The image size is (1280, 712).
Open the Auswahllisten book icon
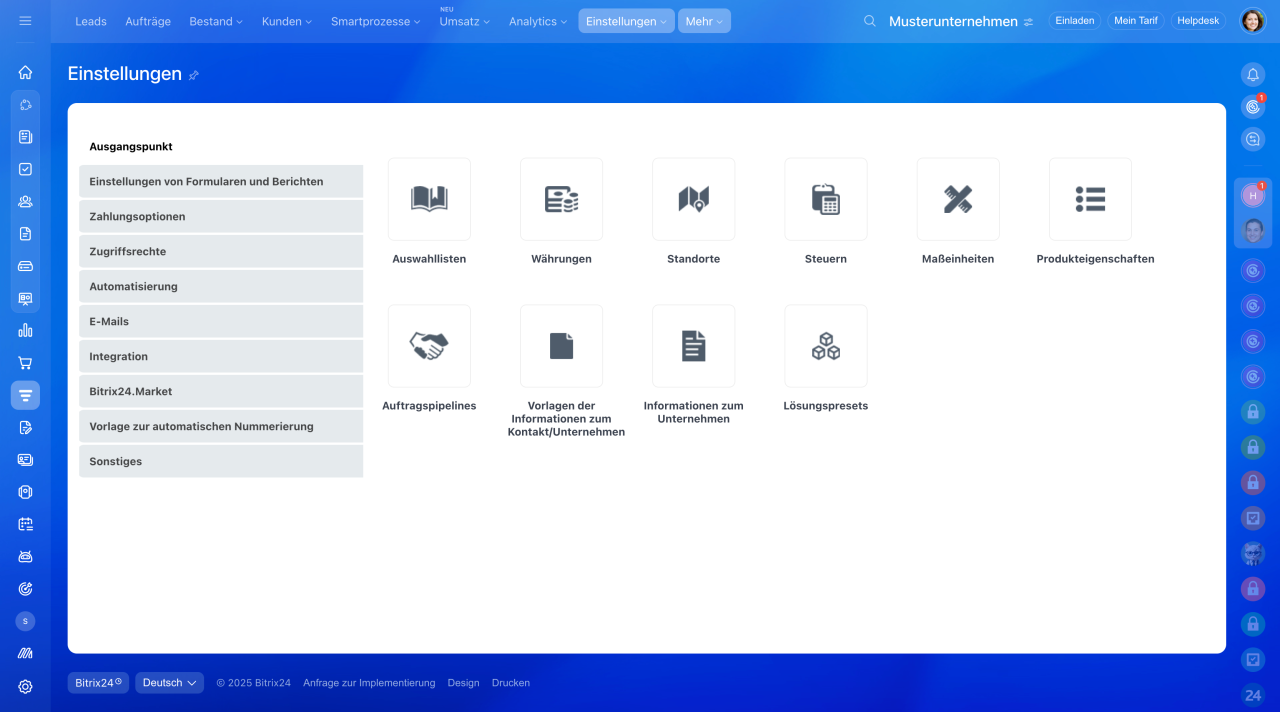[x=429, y=199]
